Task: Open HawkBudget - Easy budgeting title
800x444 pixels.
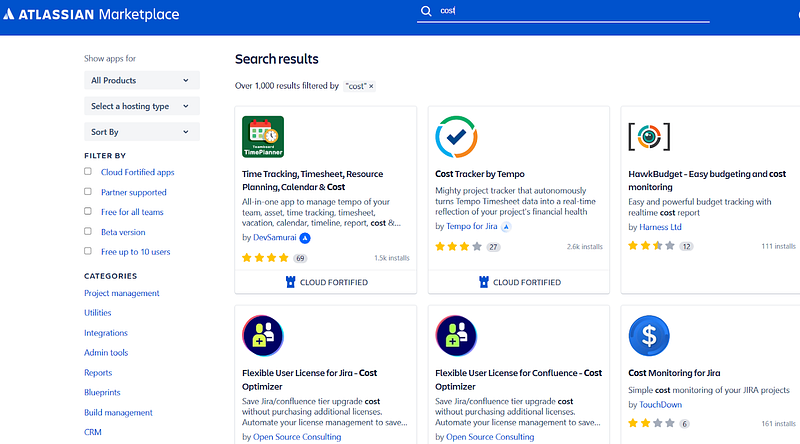Action: 707,181
